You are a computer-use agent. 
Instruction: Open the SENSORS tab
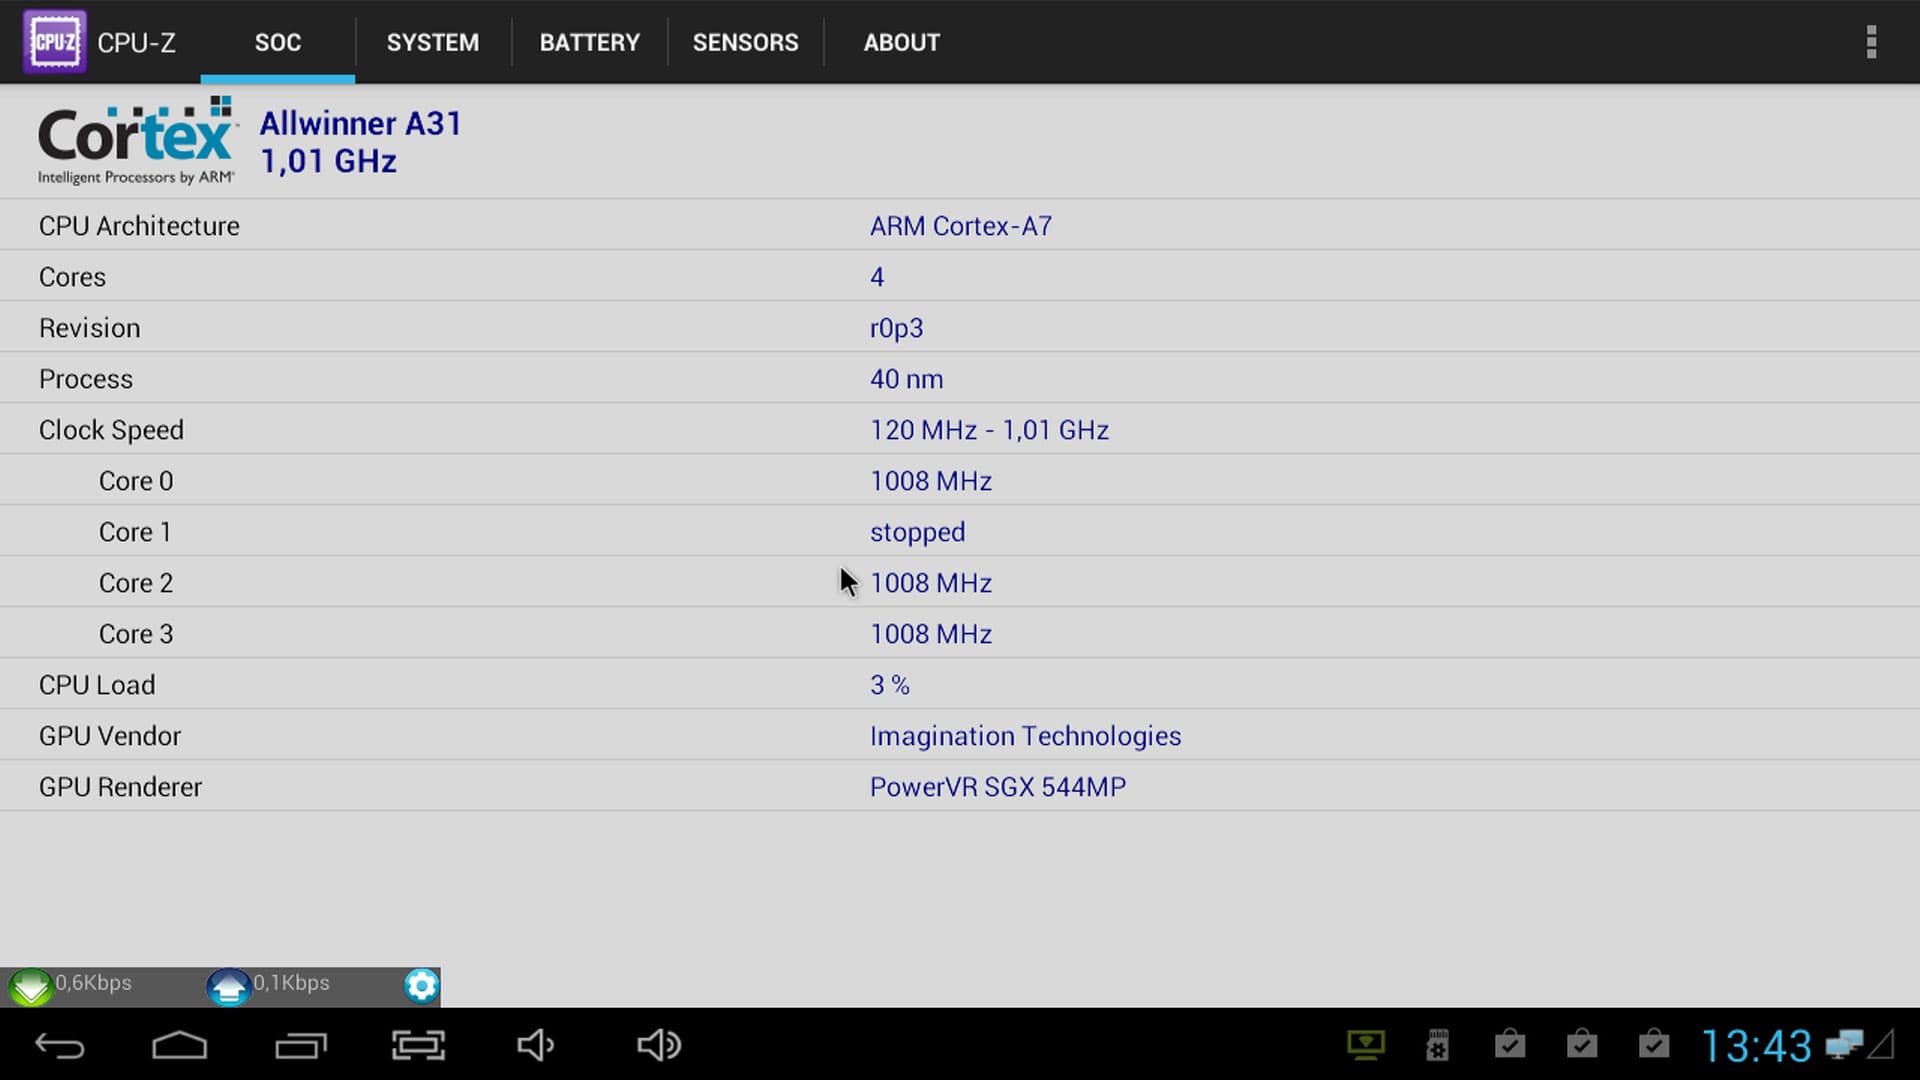[x=745, y=42]
